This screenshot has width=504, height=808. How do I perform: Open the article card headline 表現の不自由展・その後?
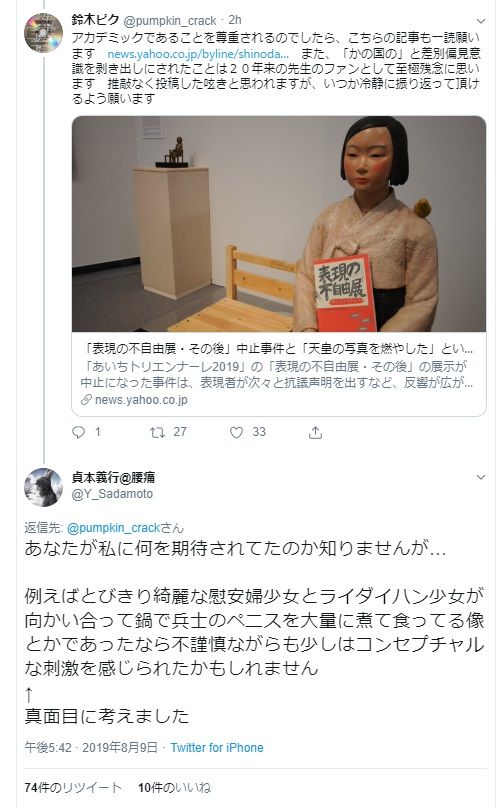click(278, 349)
